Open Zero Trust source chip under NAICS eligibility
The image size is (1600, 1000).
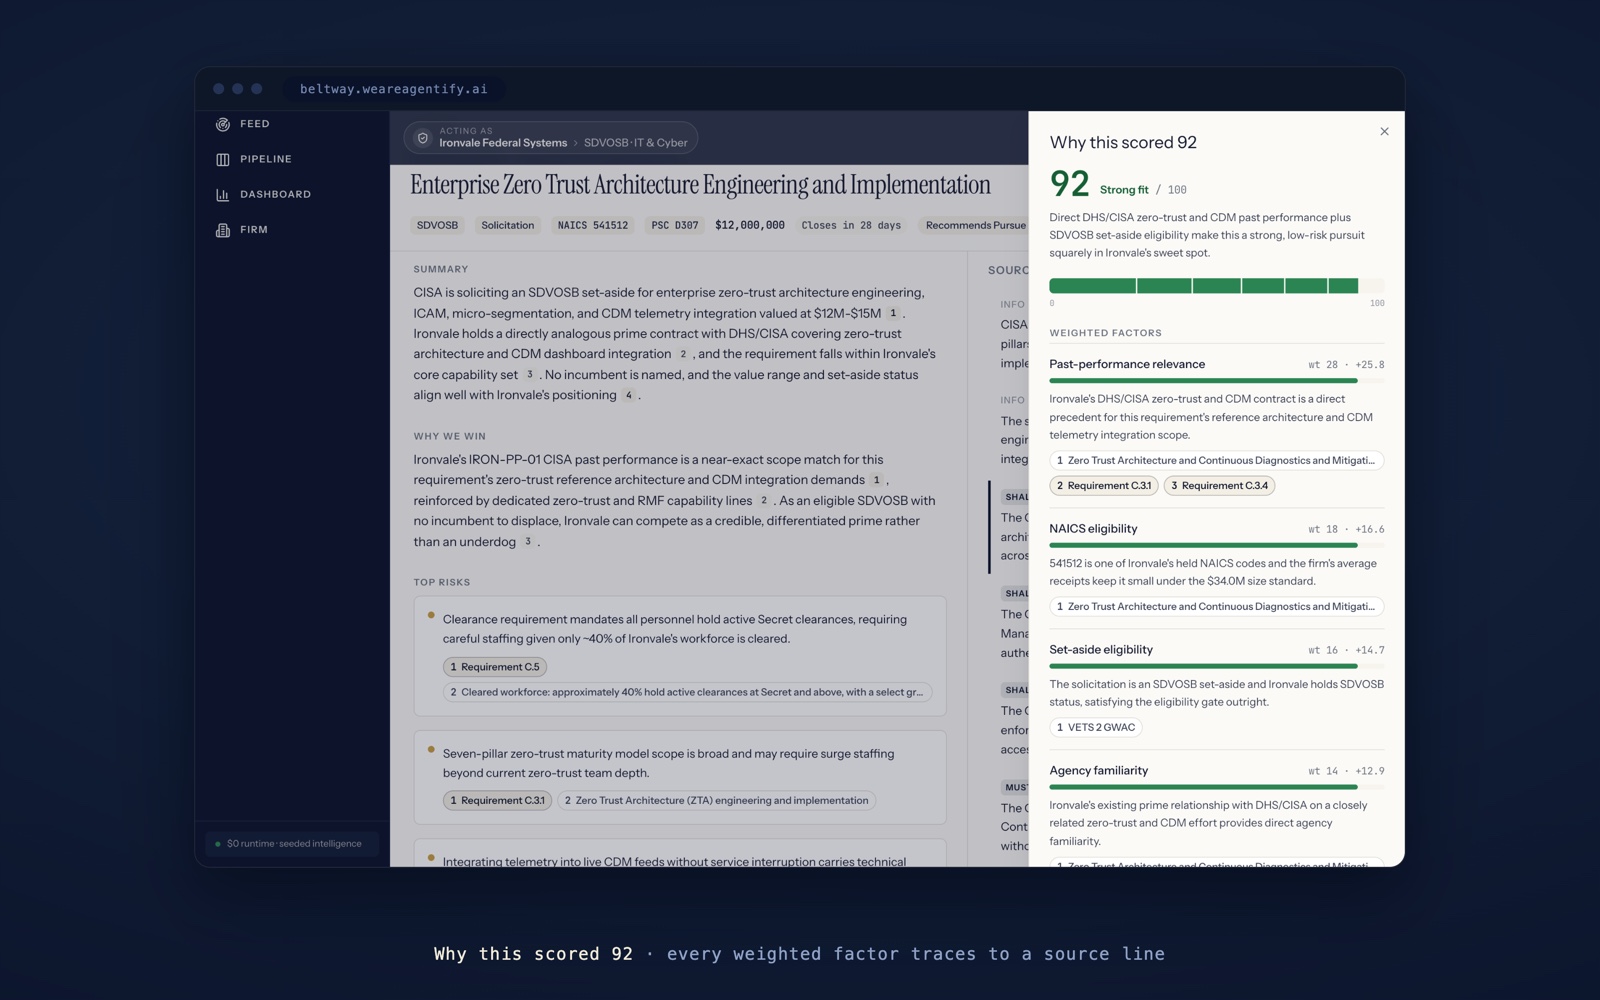pos(1217,606)
